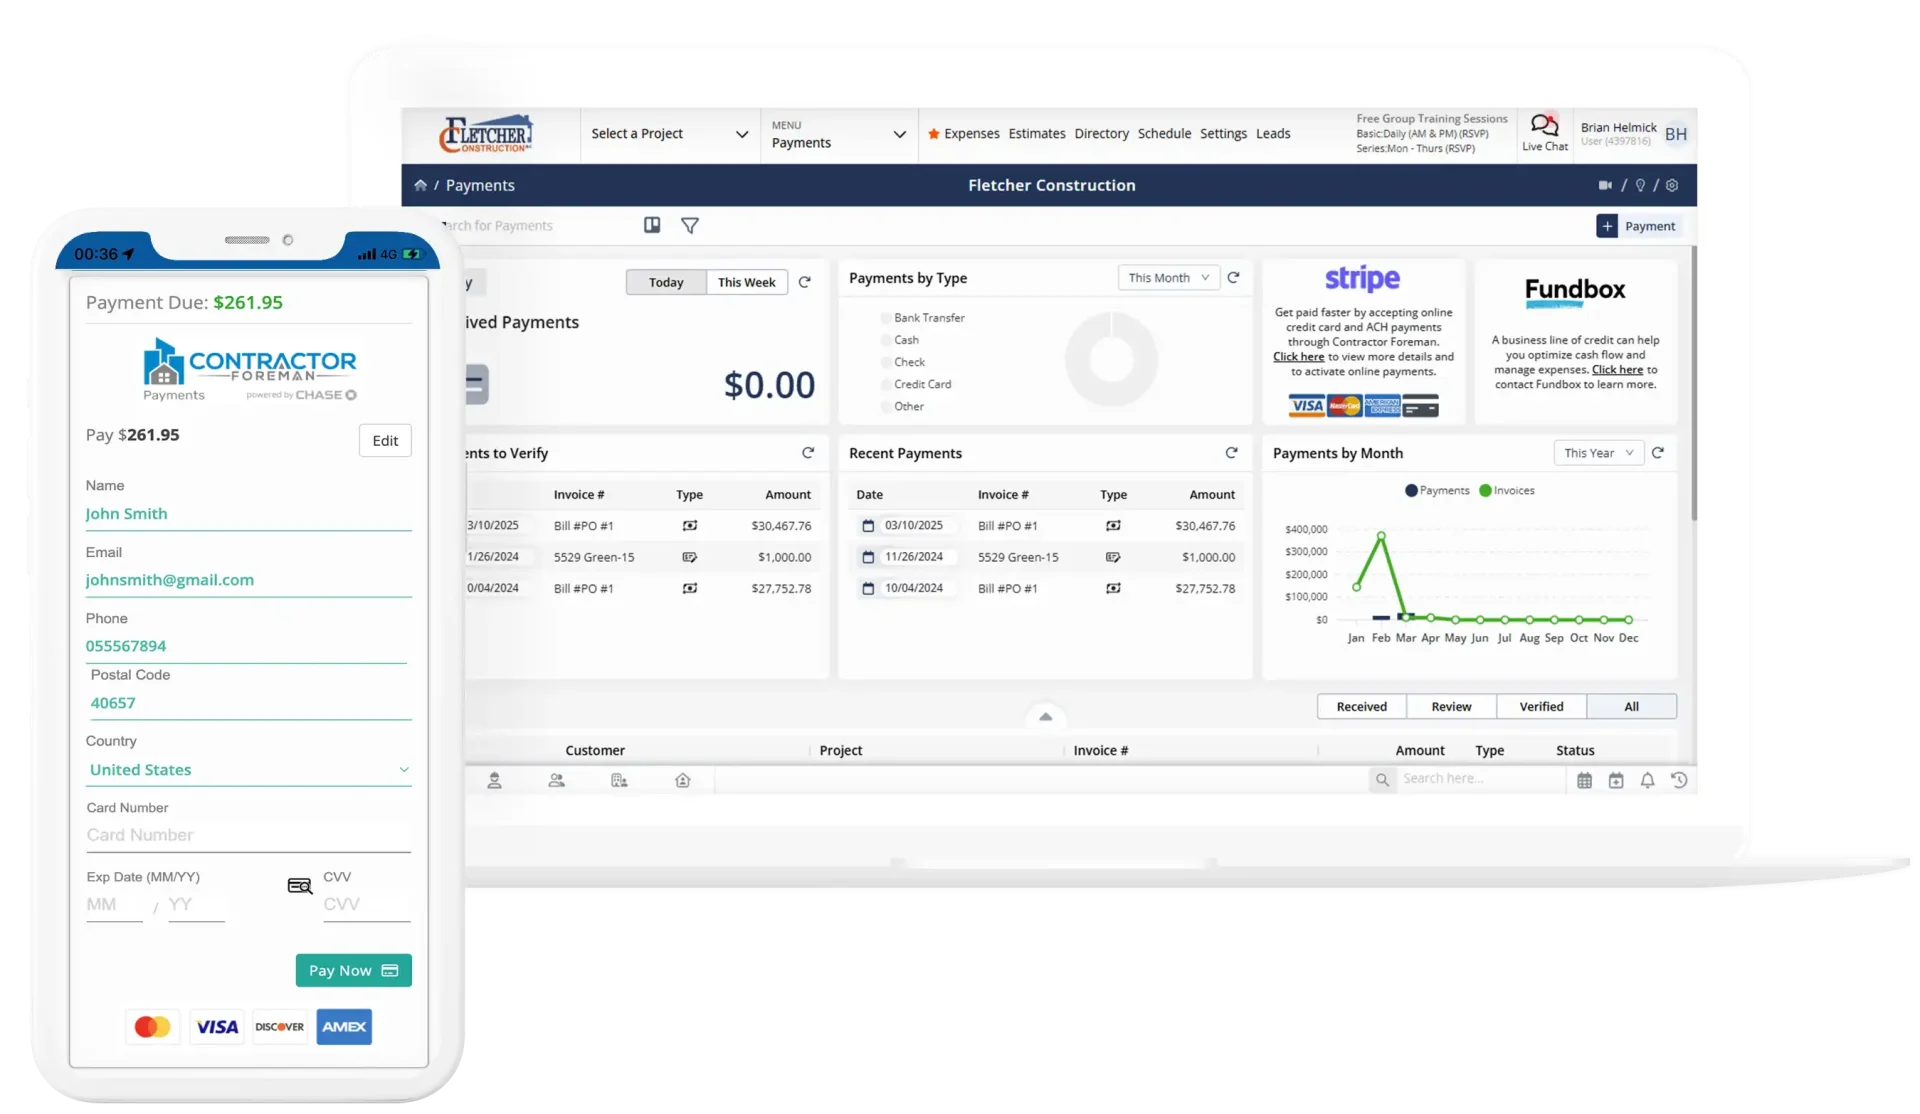Image resolution: width=1920 pixels, height=1114 pixels.
Task: Open the This Month dropdown
Action: click(1168, 278)
